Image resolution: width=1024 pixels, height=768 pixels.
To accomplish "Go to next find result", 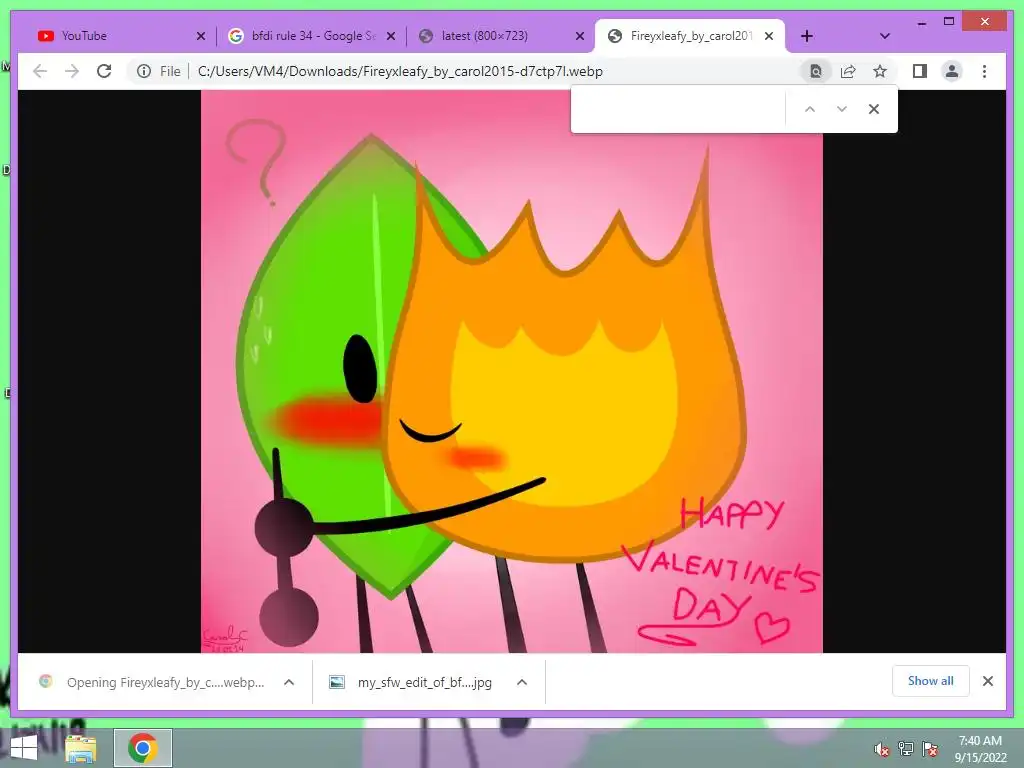I will [x=842, y=109].
